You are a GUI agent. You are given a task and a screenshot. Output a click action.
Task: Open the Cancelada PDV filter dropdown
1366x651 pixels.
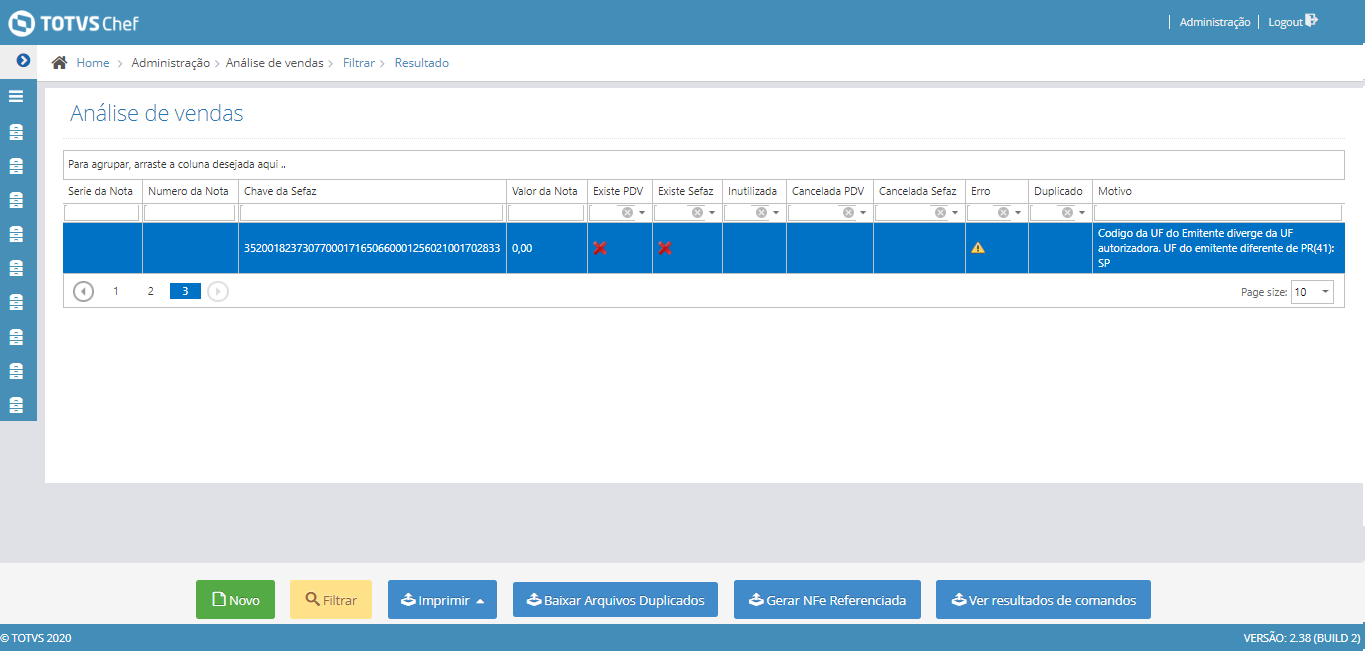(x=862, y=213)
